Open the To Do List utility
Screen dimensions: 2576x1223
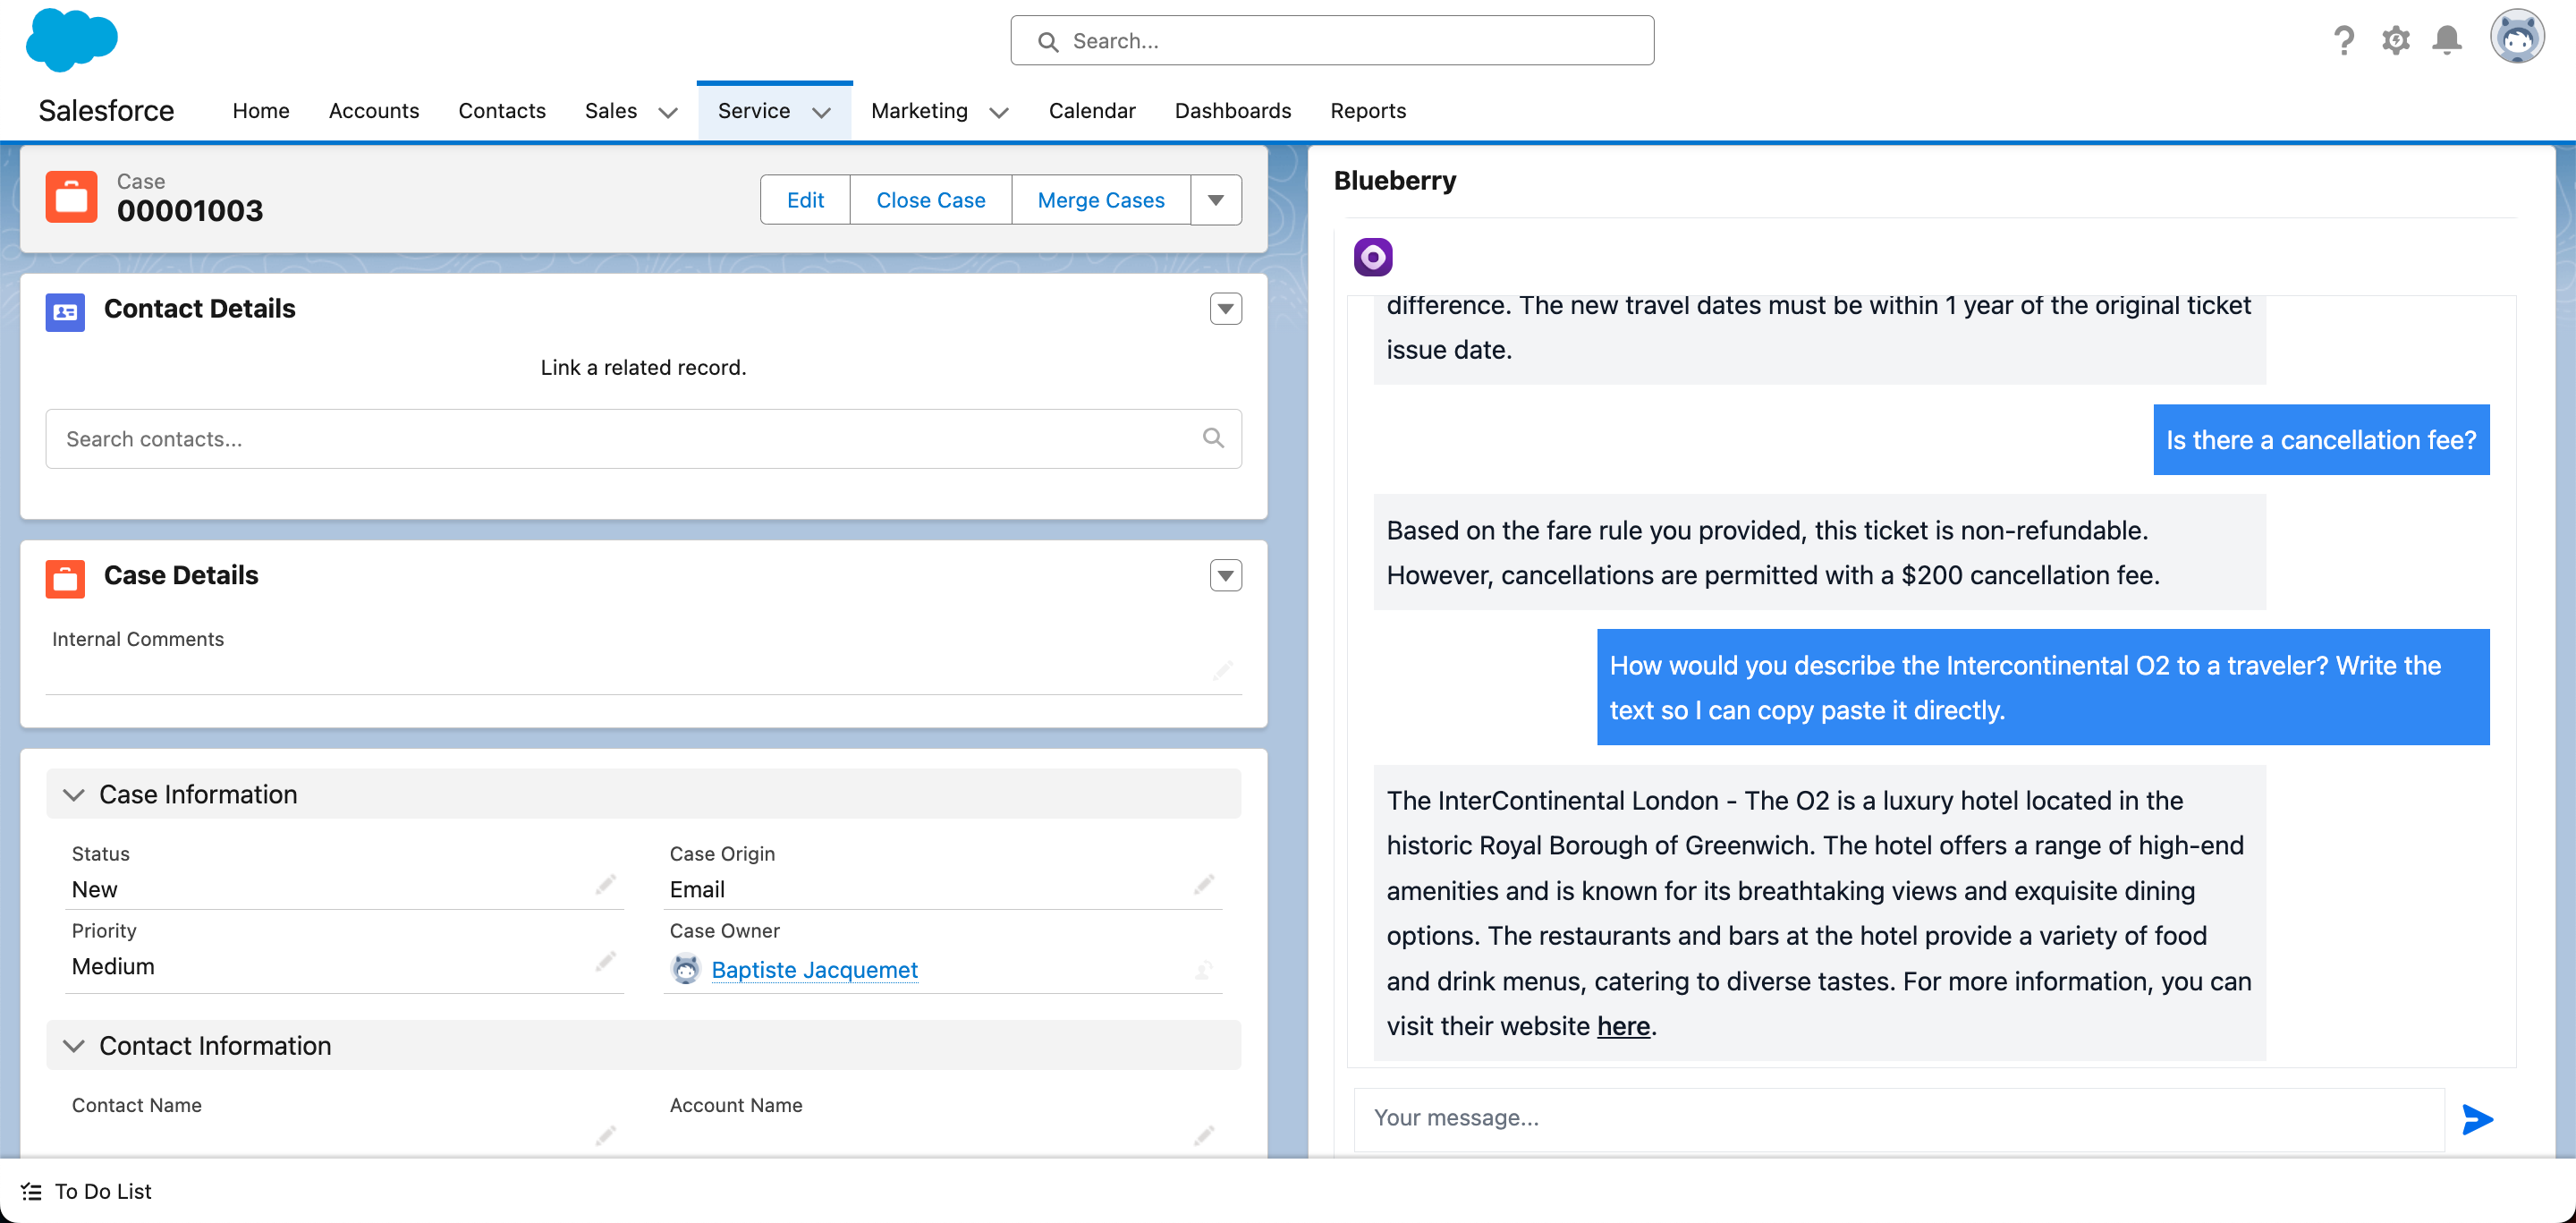tap(86, 1191)
